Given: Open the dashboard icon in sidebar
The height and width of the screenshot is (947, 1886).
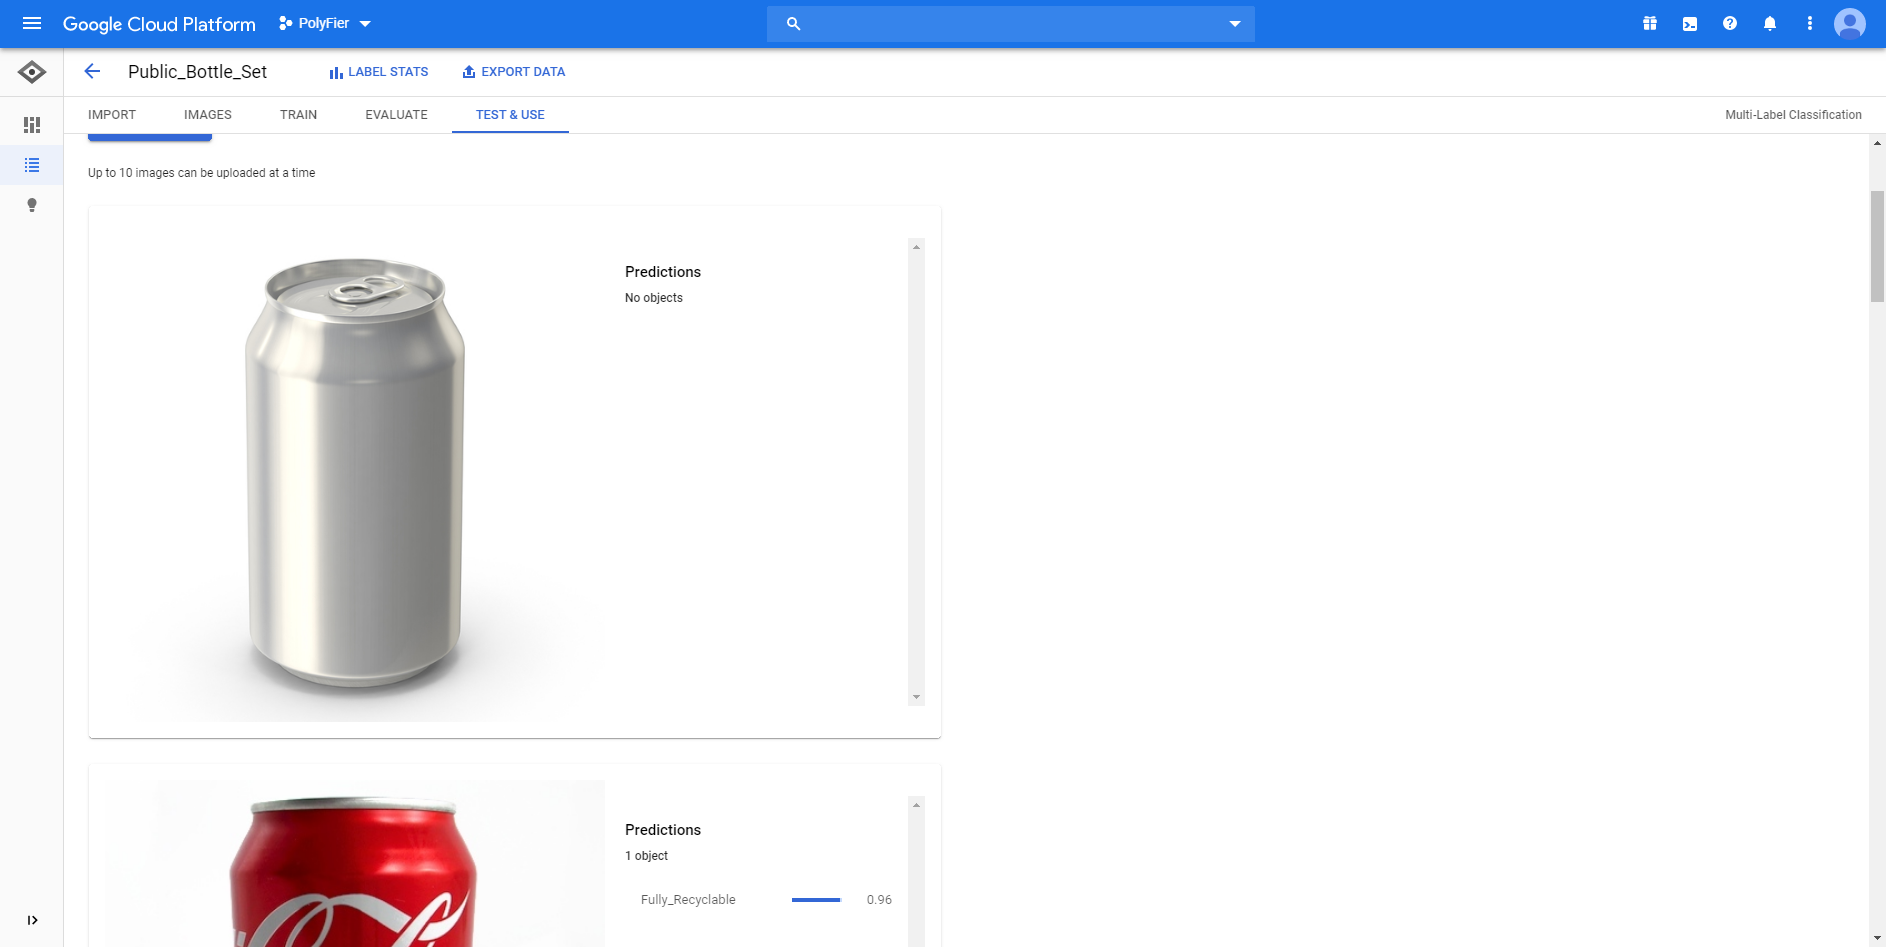Looking at the screenshot, I should [x=32, y=125].
